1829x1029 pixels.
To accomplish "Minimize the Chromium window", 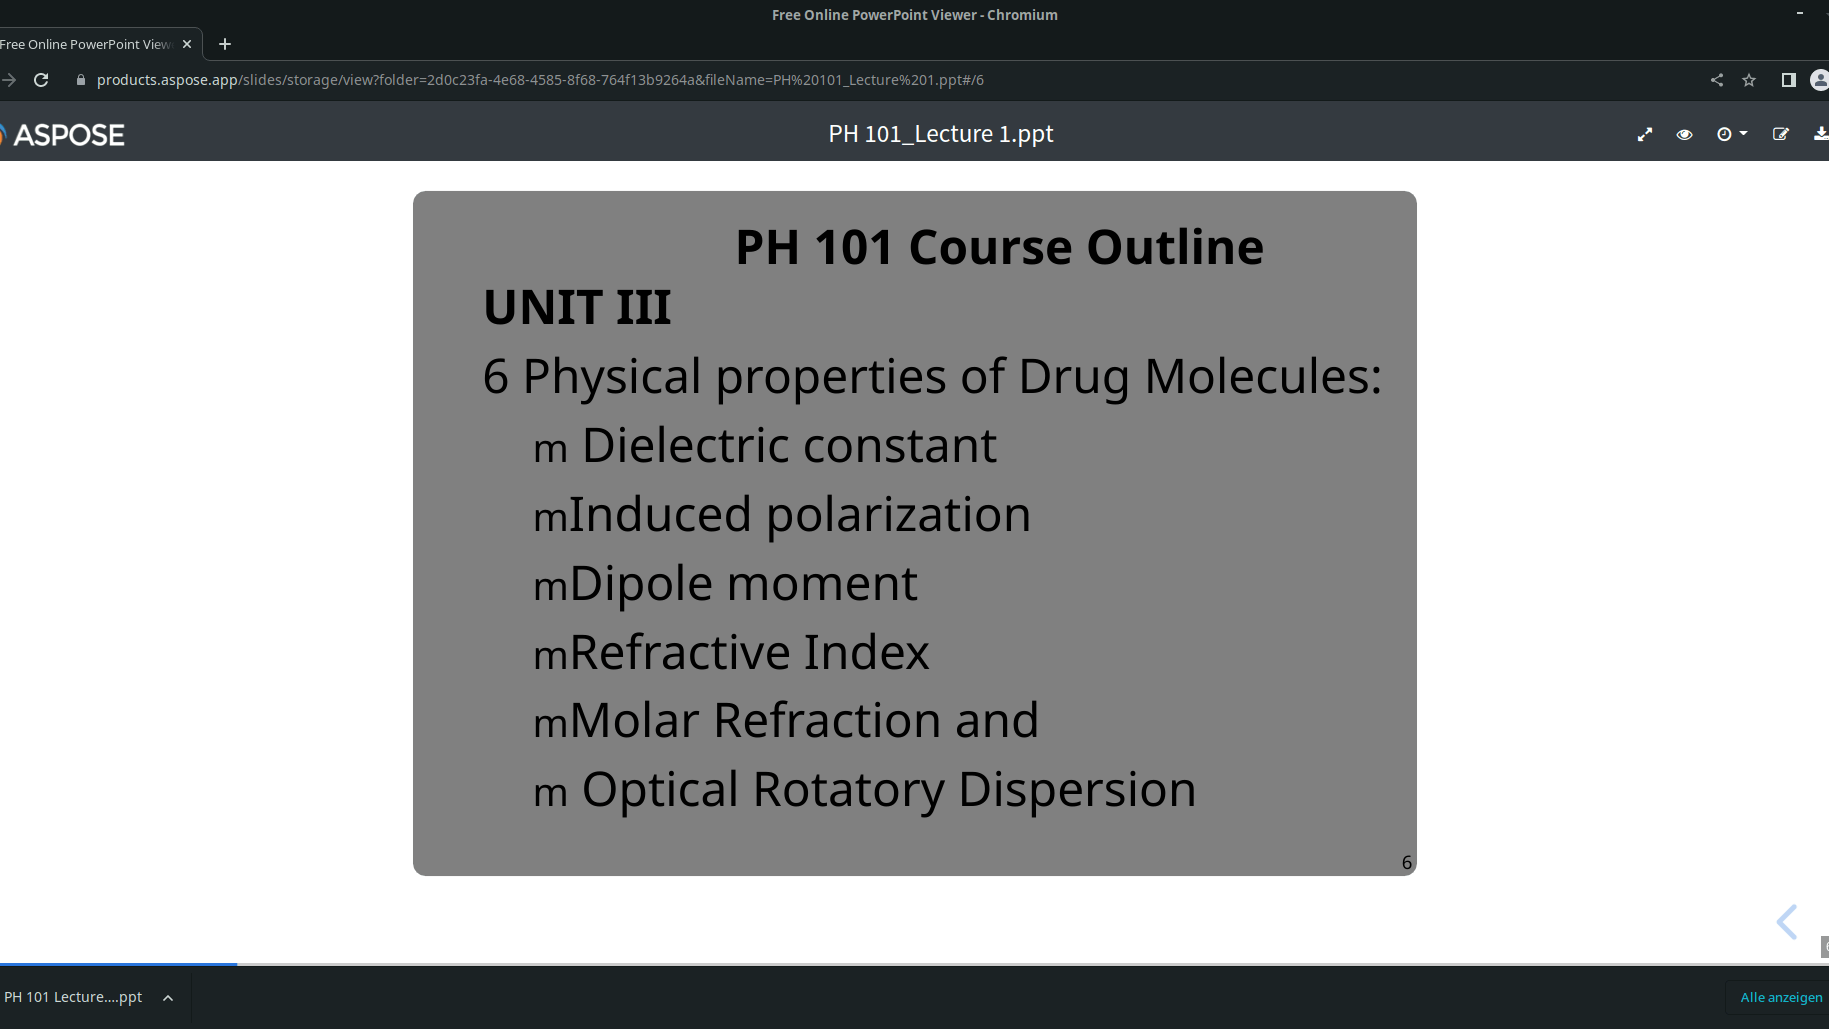I will pyautogui.click(x=1799, y=14).
